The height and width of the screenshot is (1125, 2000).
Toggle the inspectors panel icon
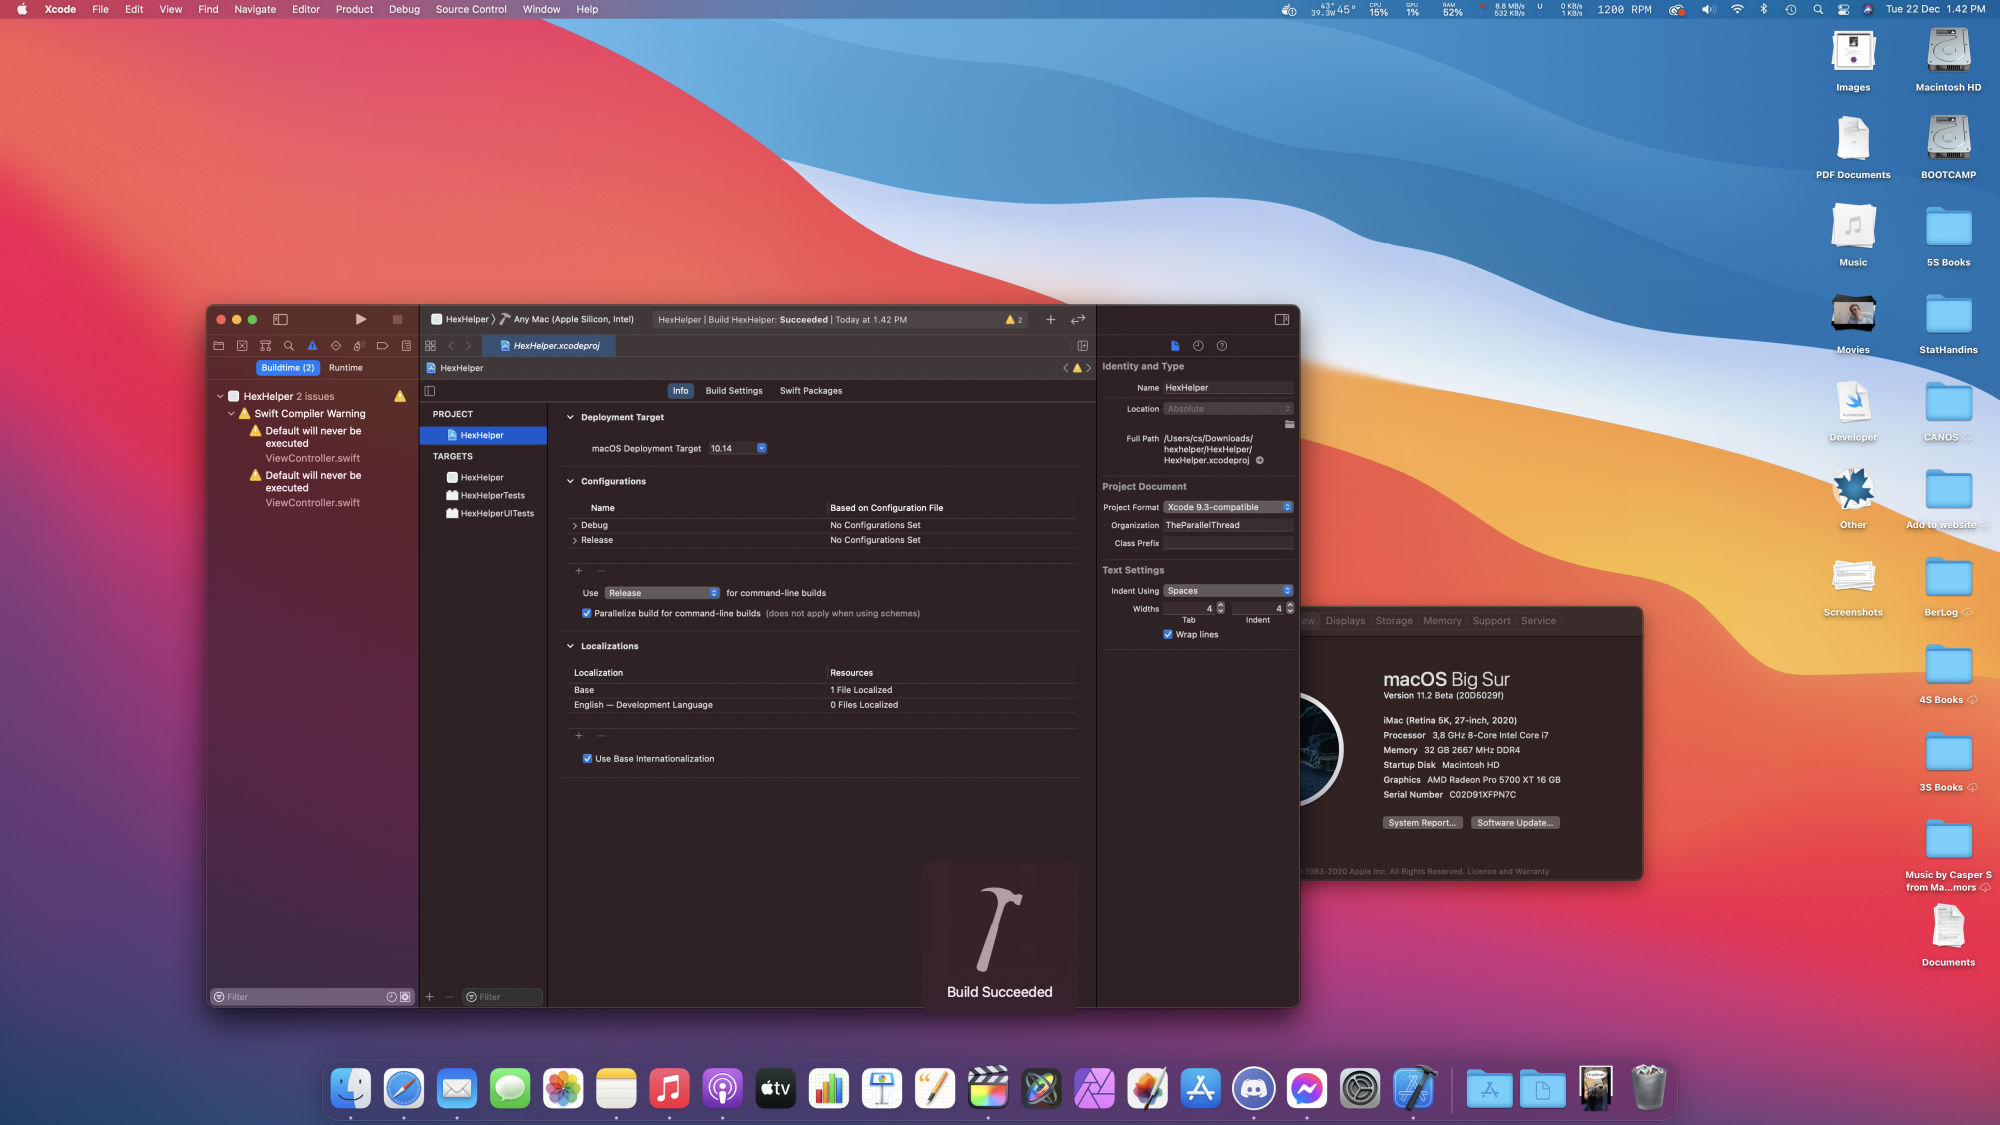(1282, 320)
